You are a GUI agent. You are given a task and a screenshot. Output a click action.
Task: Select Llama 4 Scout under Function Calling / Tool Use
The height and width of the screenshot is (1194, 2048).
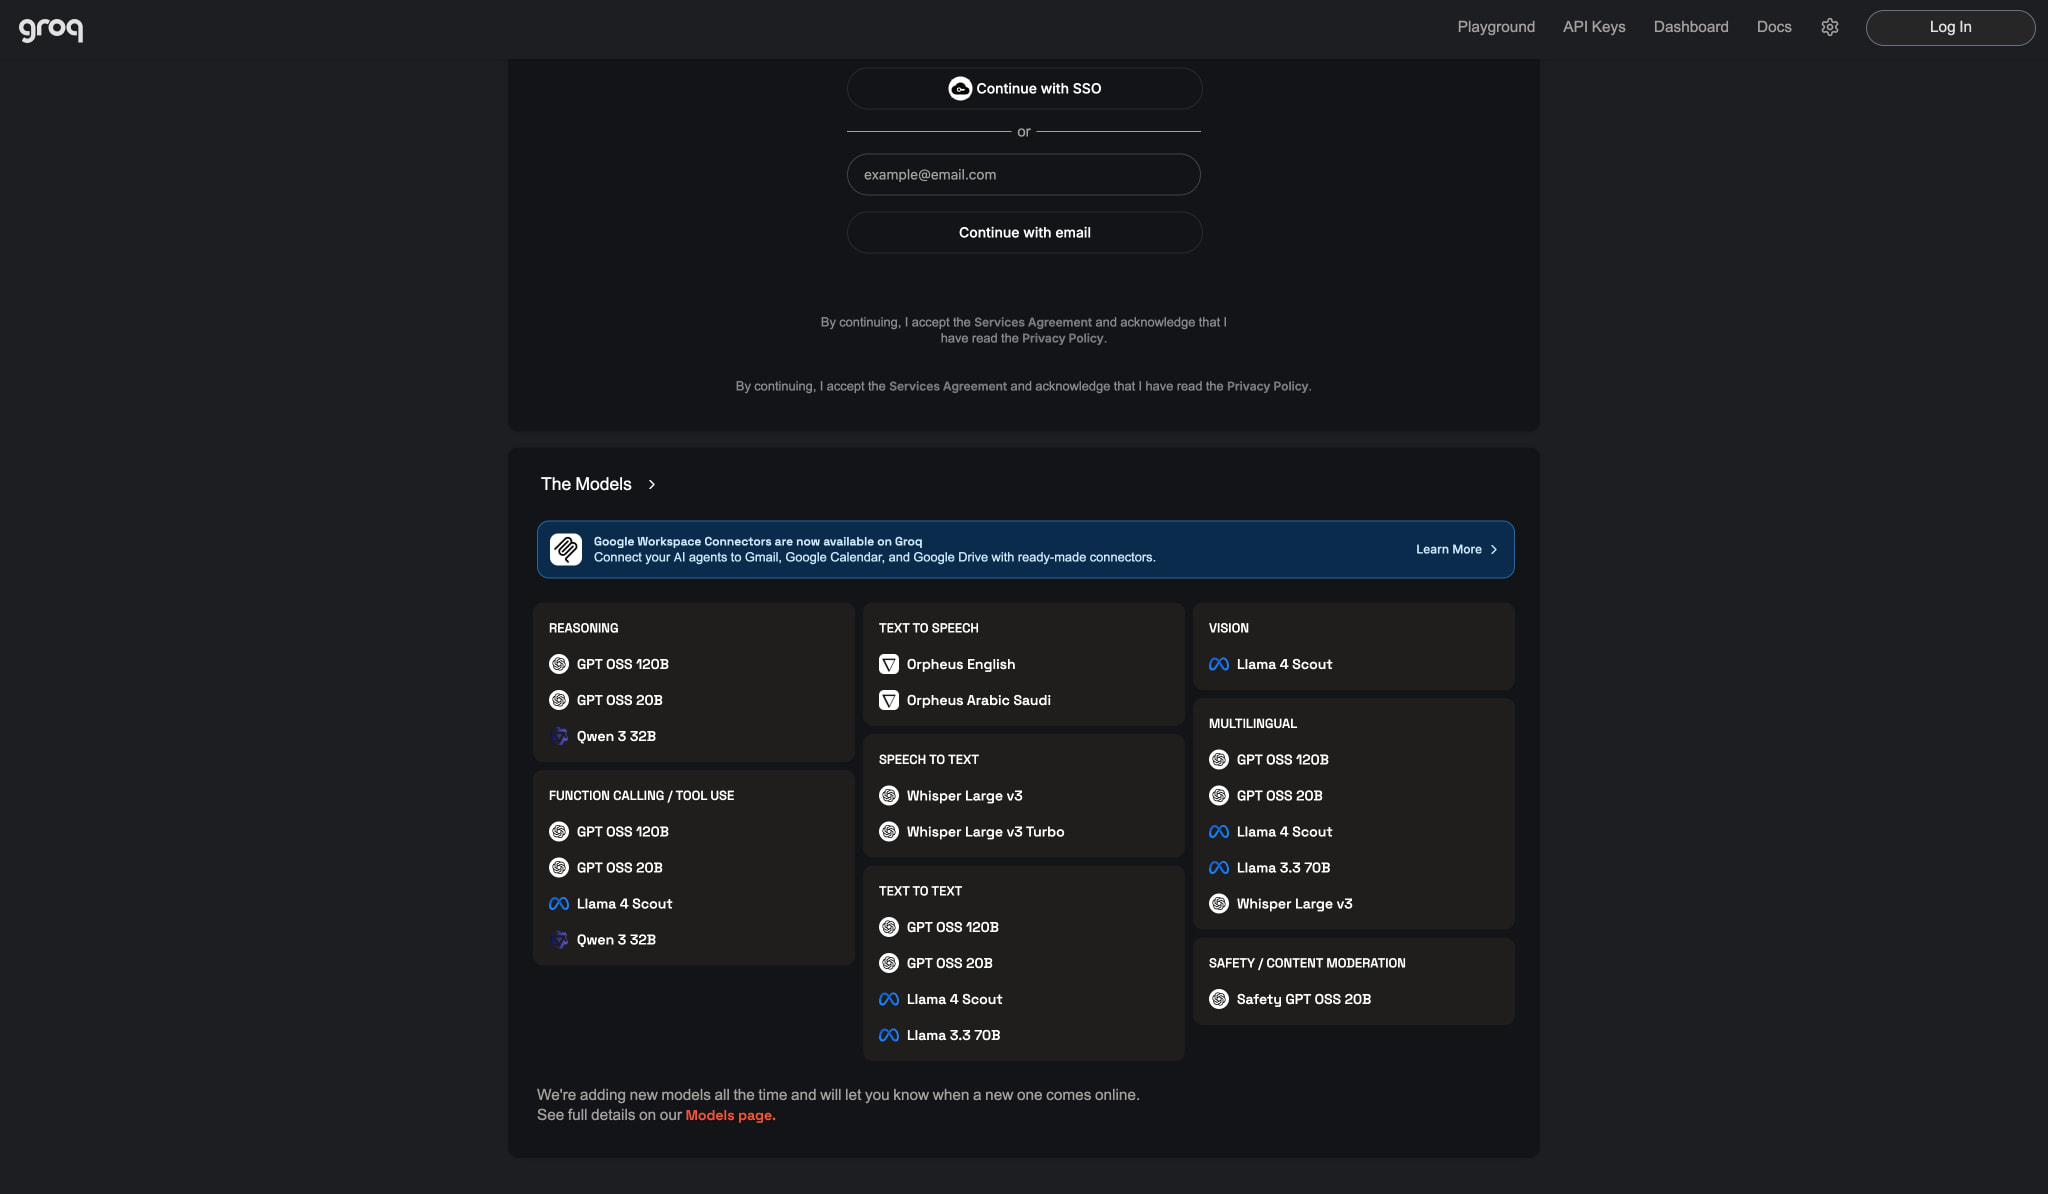[624, 904]
